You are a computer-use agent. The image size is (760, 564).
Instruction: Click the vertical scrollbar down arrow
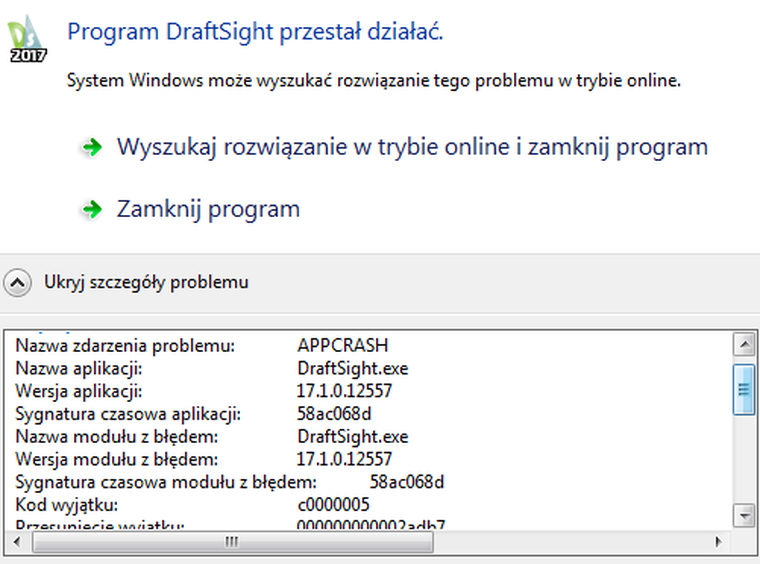coord(744,515)
